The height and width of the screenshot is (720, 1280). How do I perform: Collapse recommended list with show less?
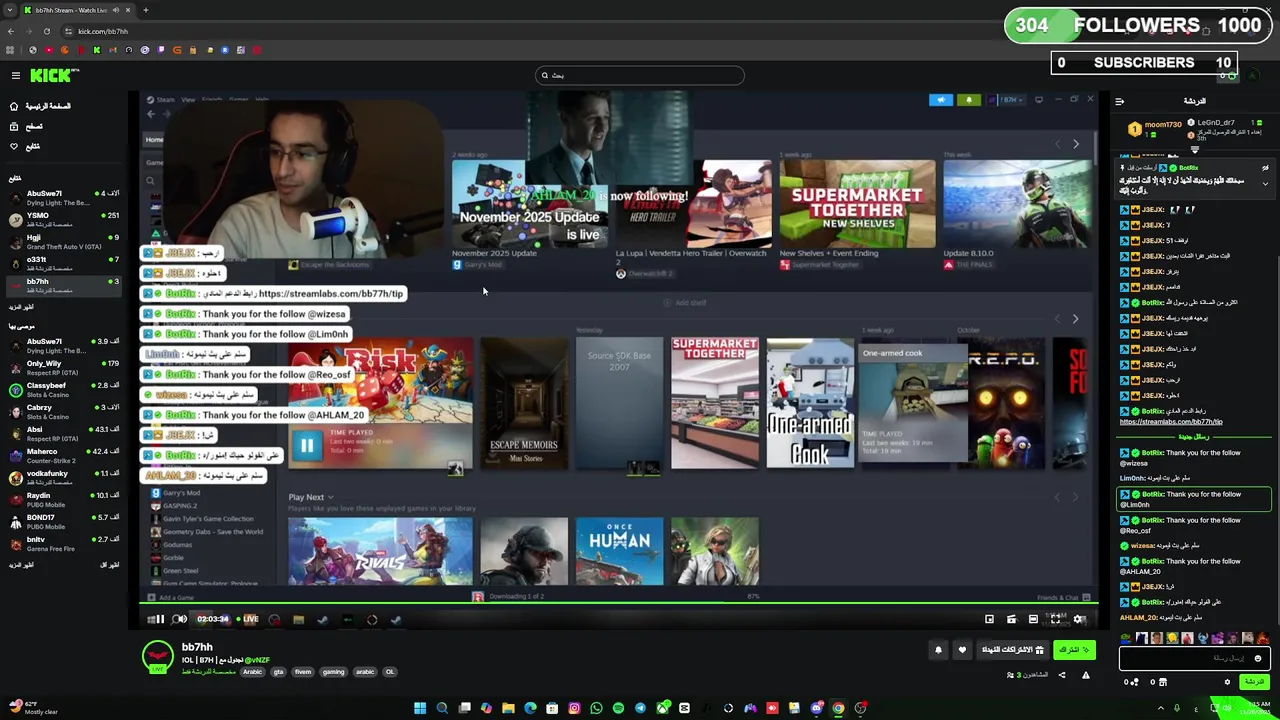(110, 565)
